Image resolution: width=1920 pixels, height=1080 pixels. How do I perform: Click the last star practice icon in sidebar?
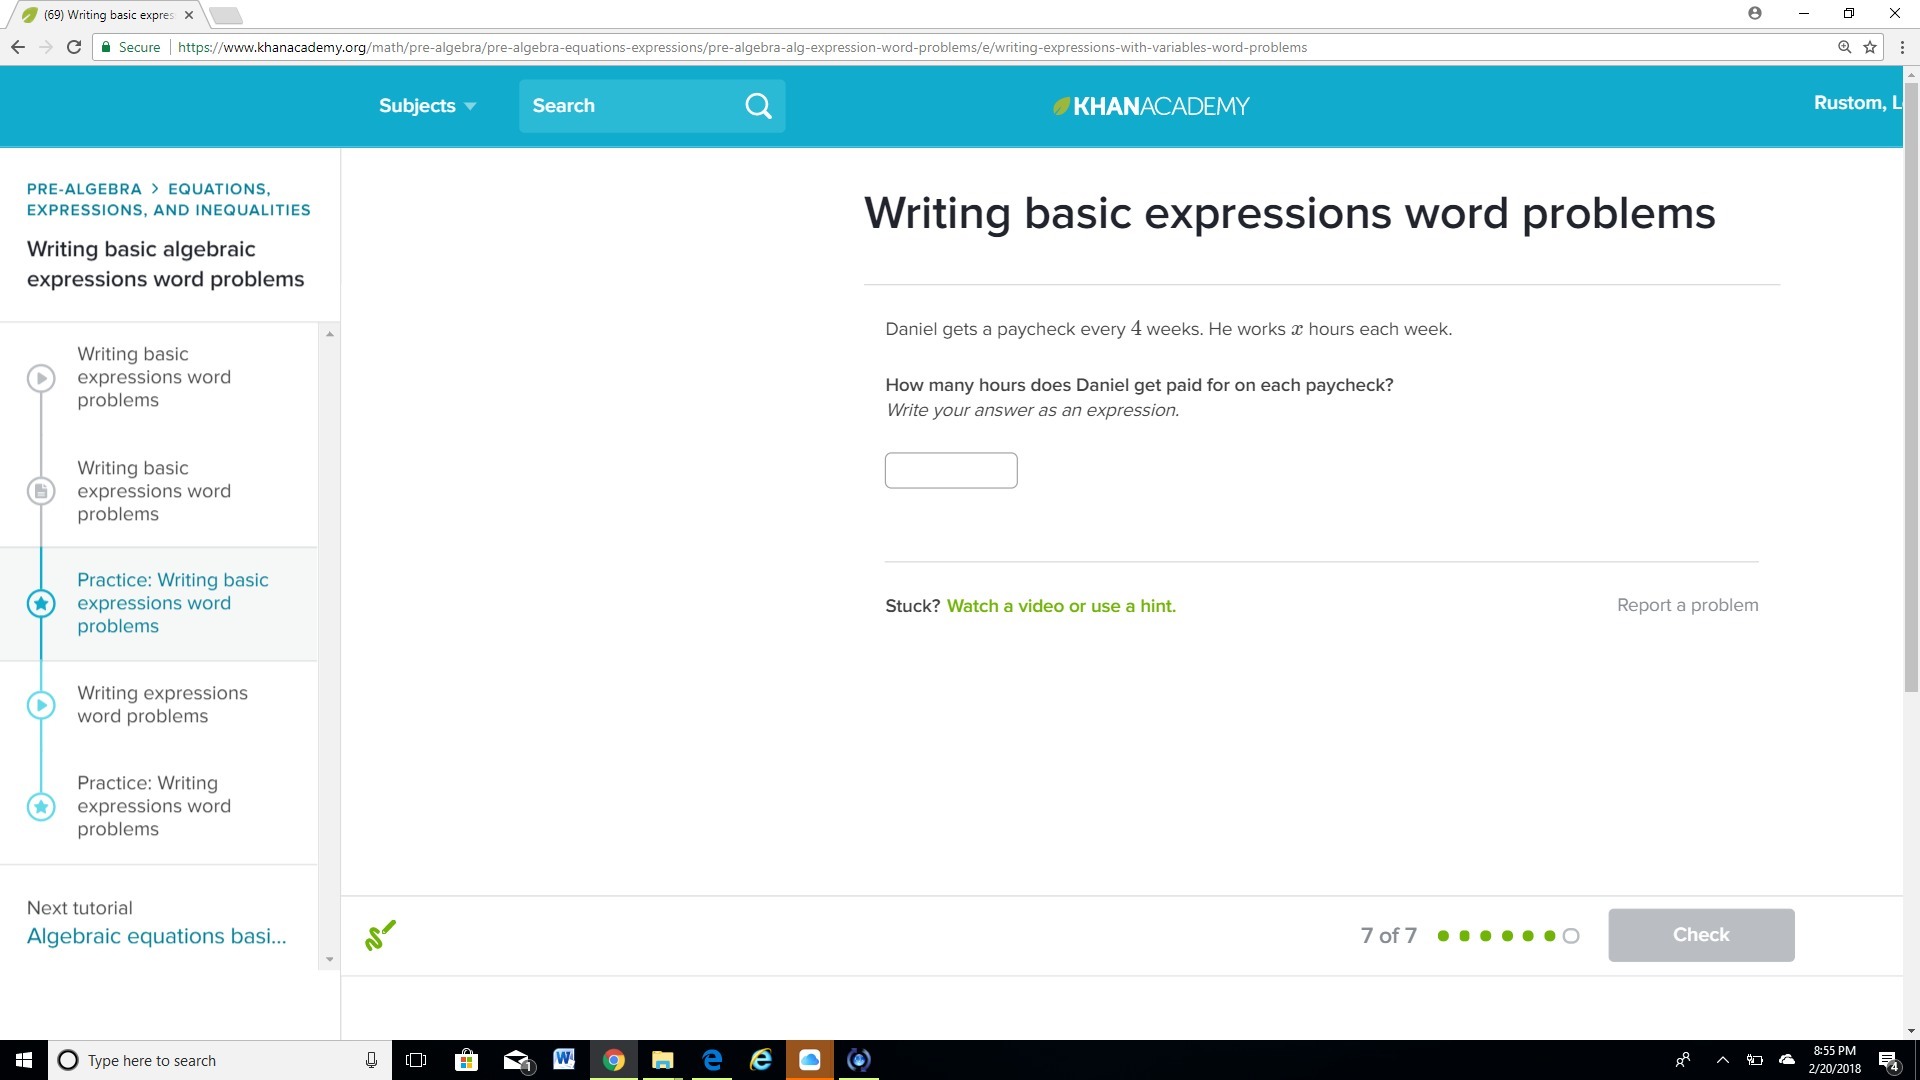(x=41, y=807)
